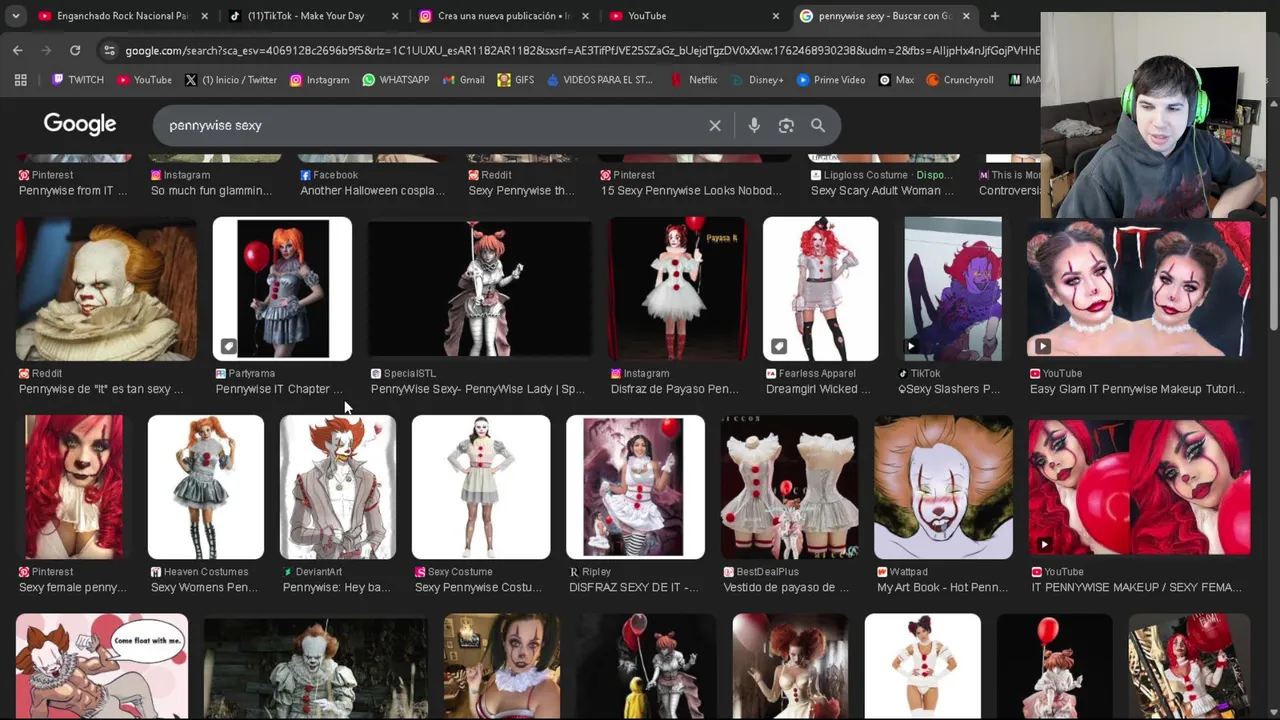Open the Instagram bookmark
This screenshot has height=720, width=1280.
pyautogui.click(x=319, y=80)
